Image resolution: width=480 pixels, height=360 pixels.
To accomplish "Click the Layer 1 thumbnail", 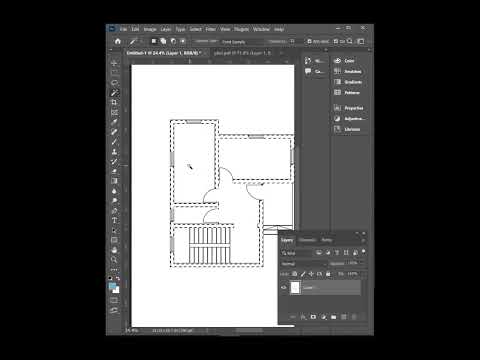I will [295, 287].
